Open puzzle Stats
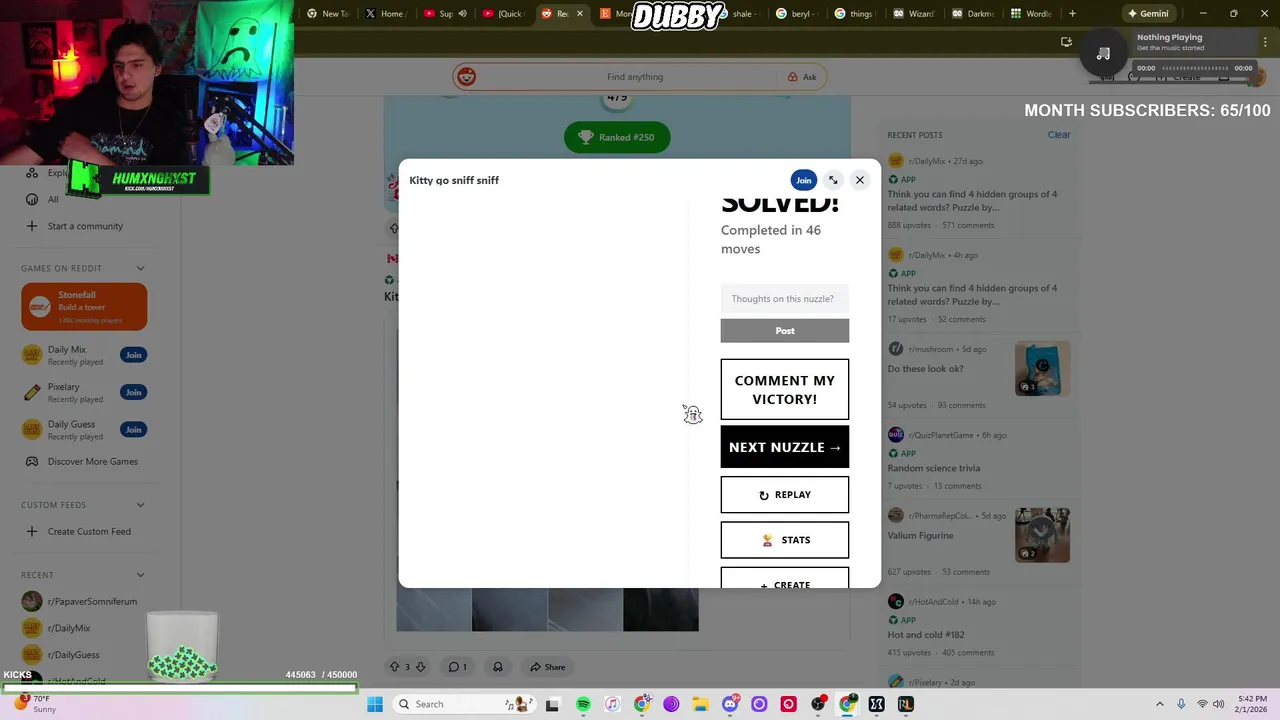 pyautogui.click(x=785, y=540)
